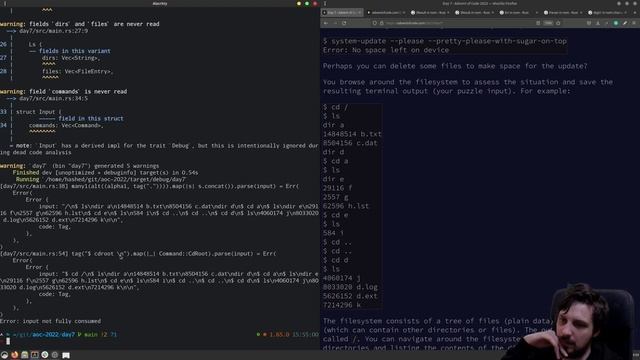Click the 'dir e' example line
The width and height of the screenshot is (640, 360).
[333, 179]
